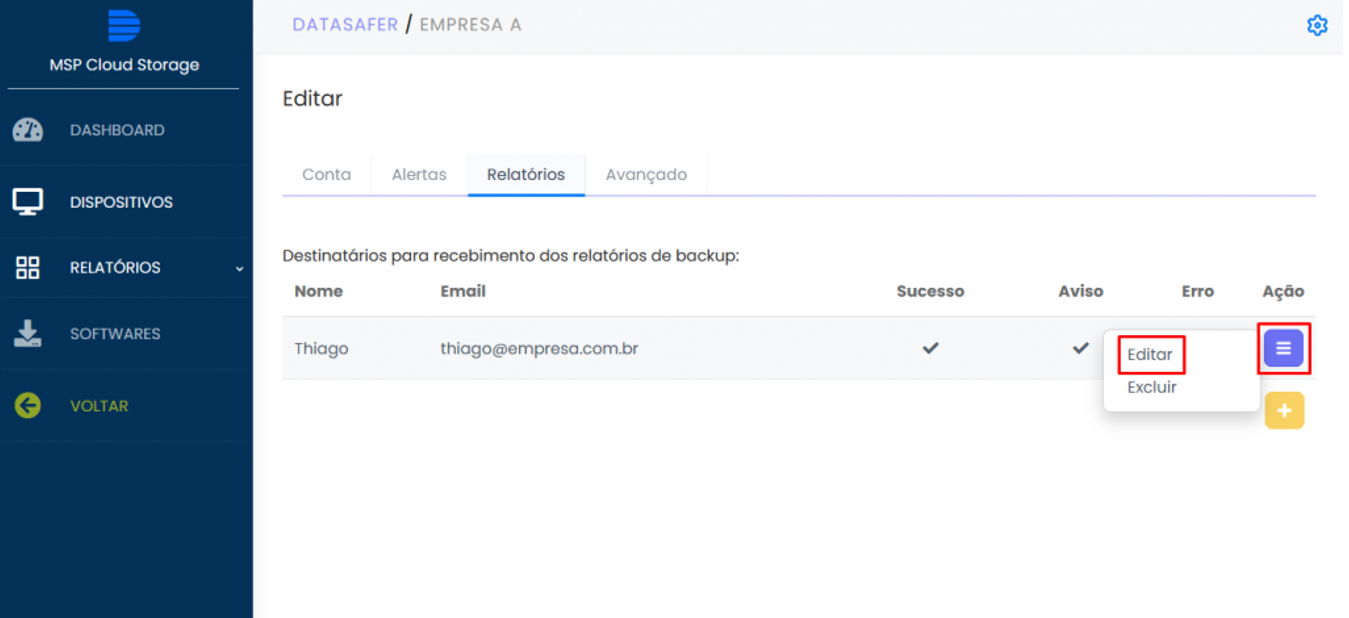Viewport: 1349px width, 618px height.
Task: Switch to the Conta tab
Action: (327, 175)
